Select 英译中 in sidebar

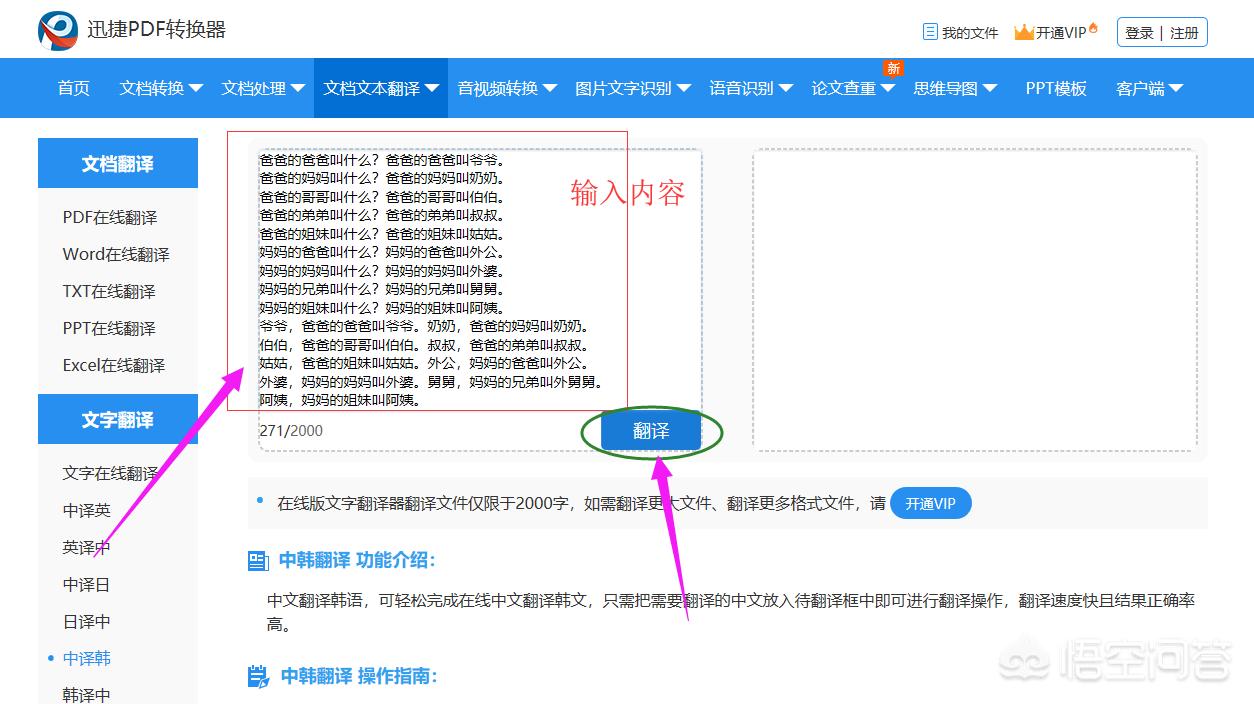87,547
